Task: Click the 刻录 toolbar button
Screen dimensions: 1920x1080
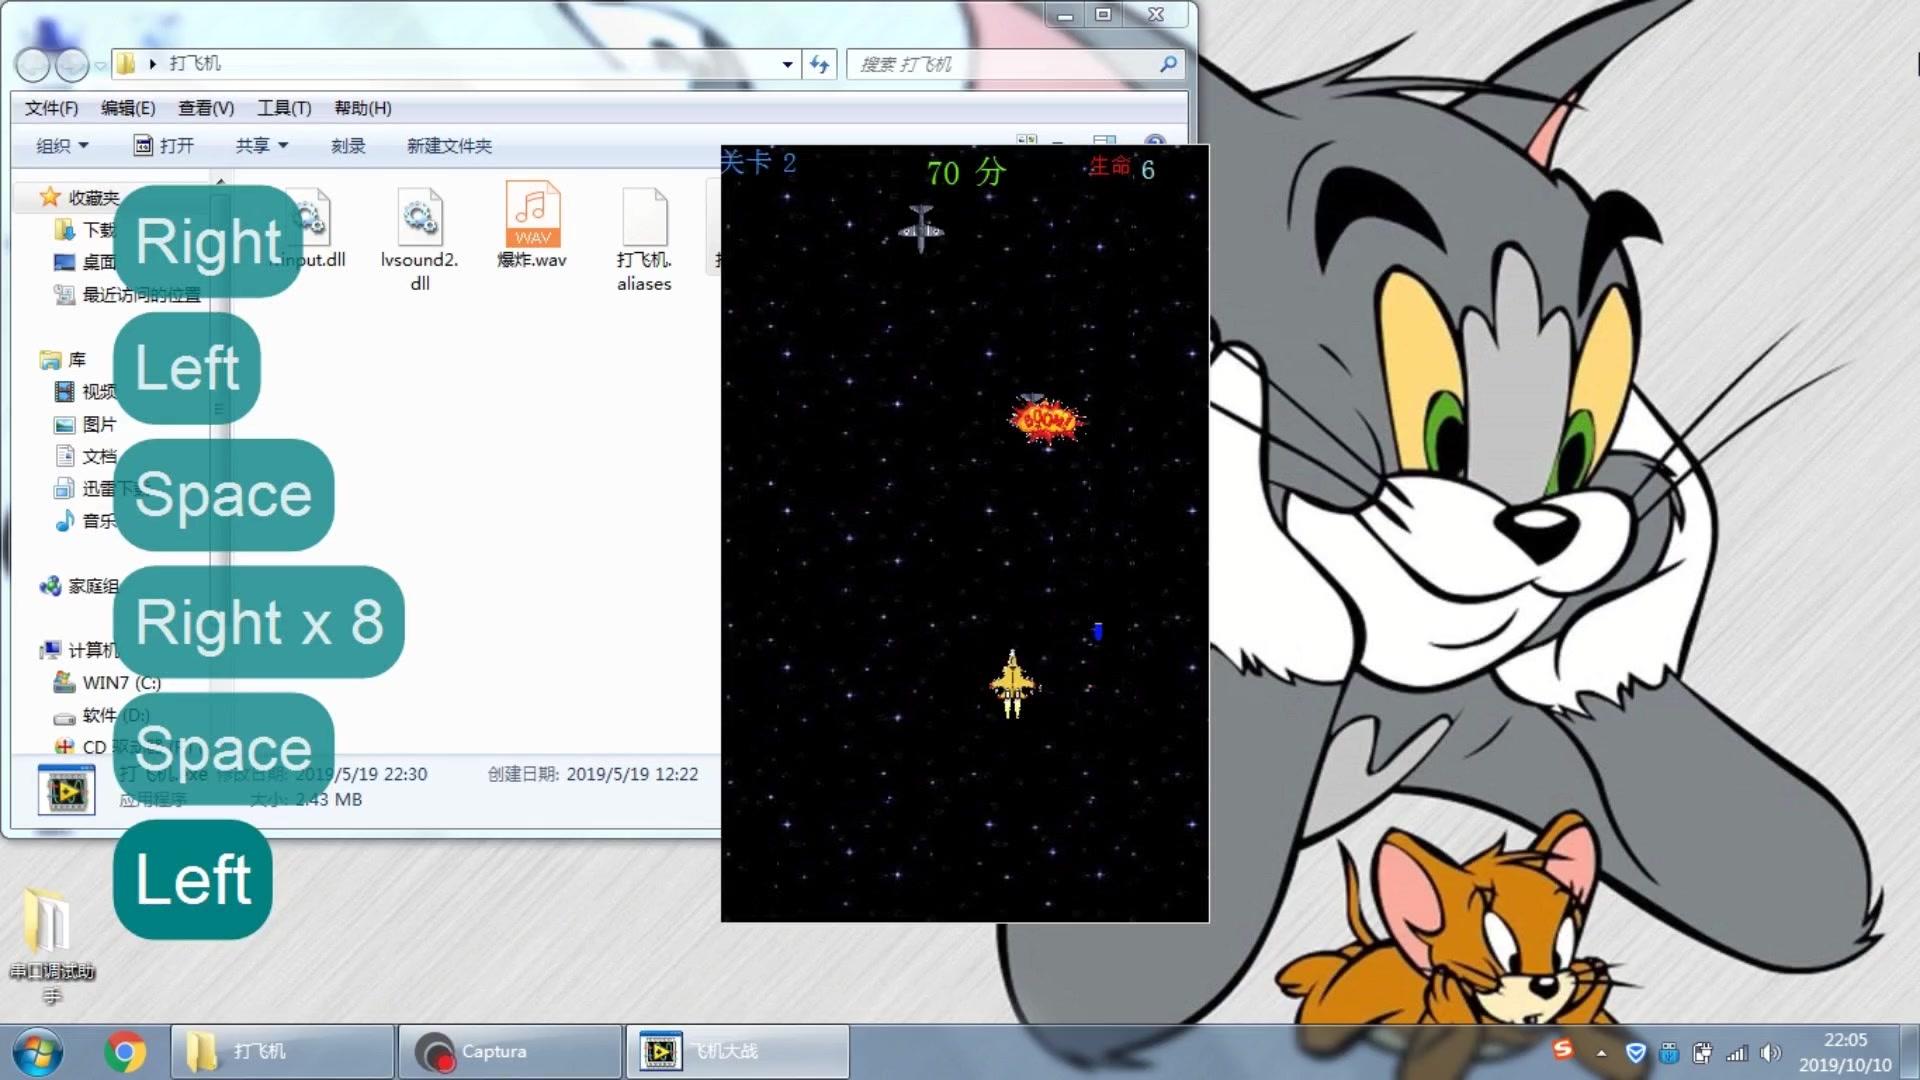Action: point(348,146)
